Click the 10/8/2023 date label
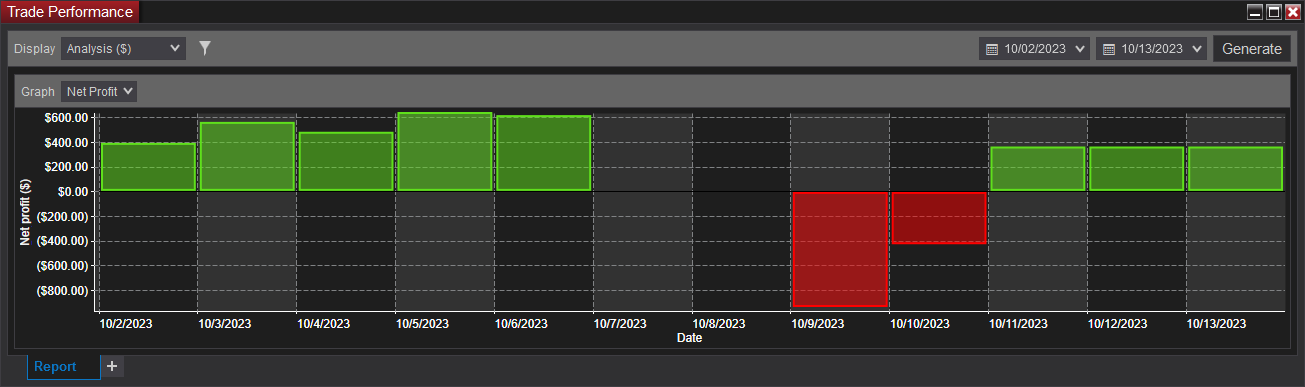Image resolution: width=1305 pixels, height=387 pixels. point(719,324)
